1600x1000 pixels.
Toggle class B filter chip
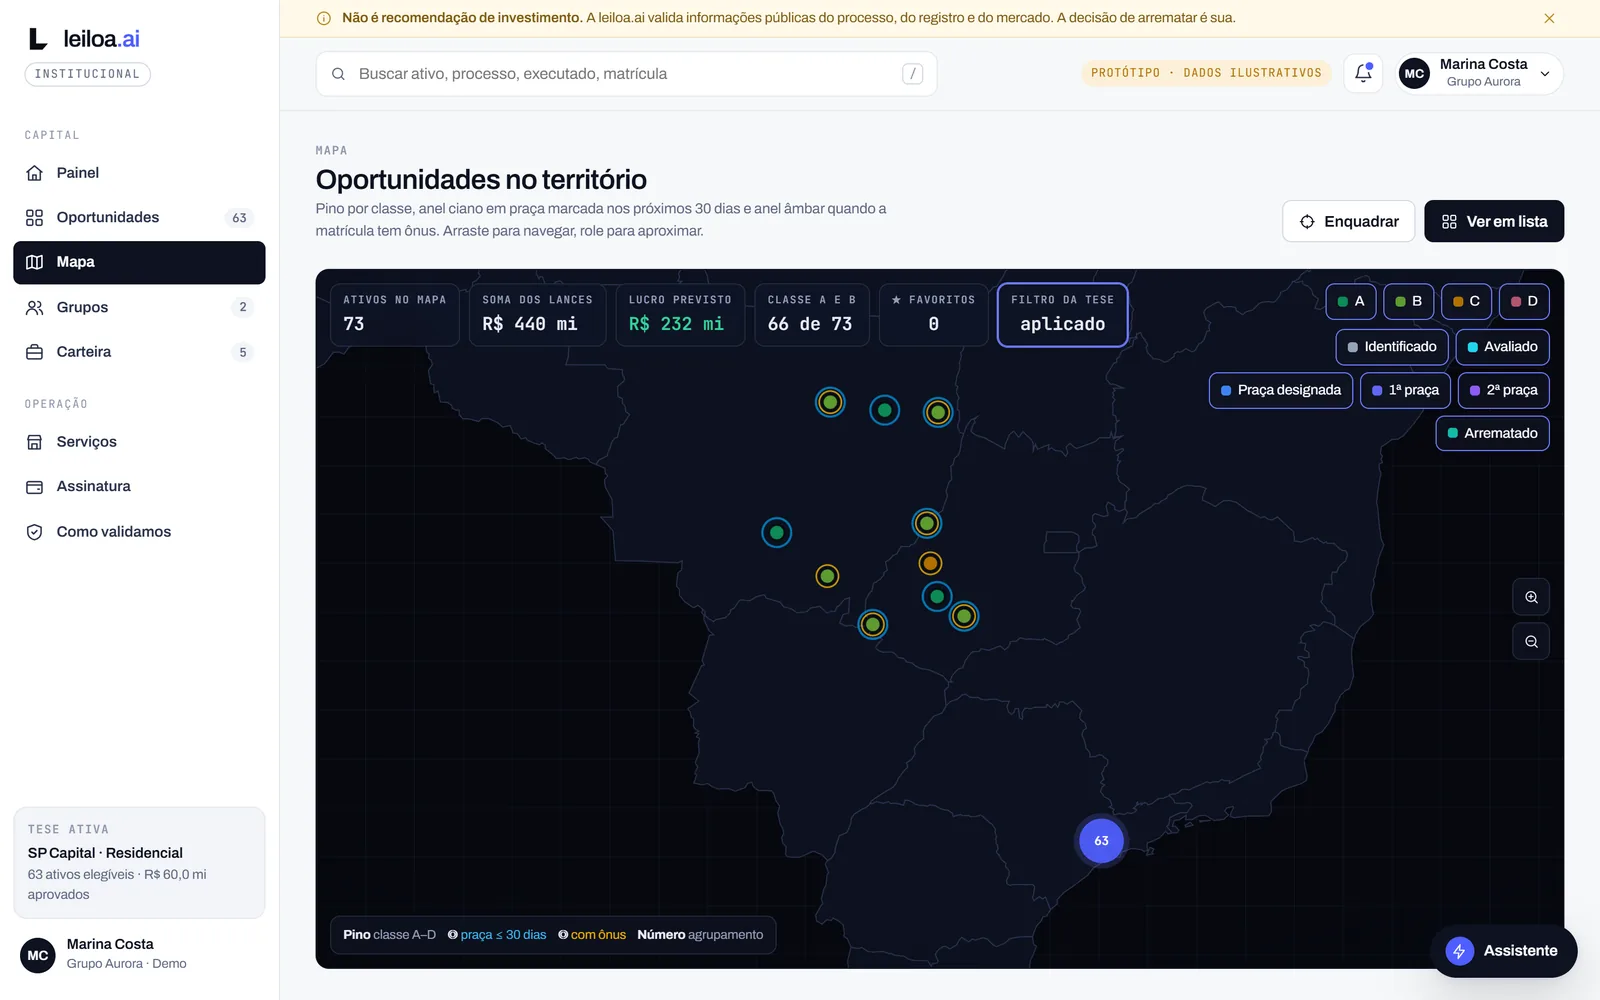click(1409, 301)
